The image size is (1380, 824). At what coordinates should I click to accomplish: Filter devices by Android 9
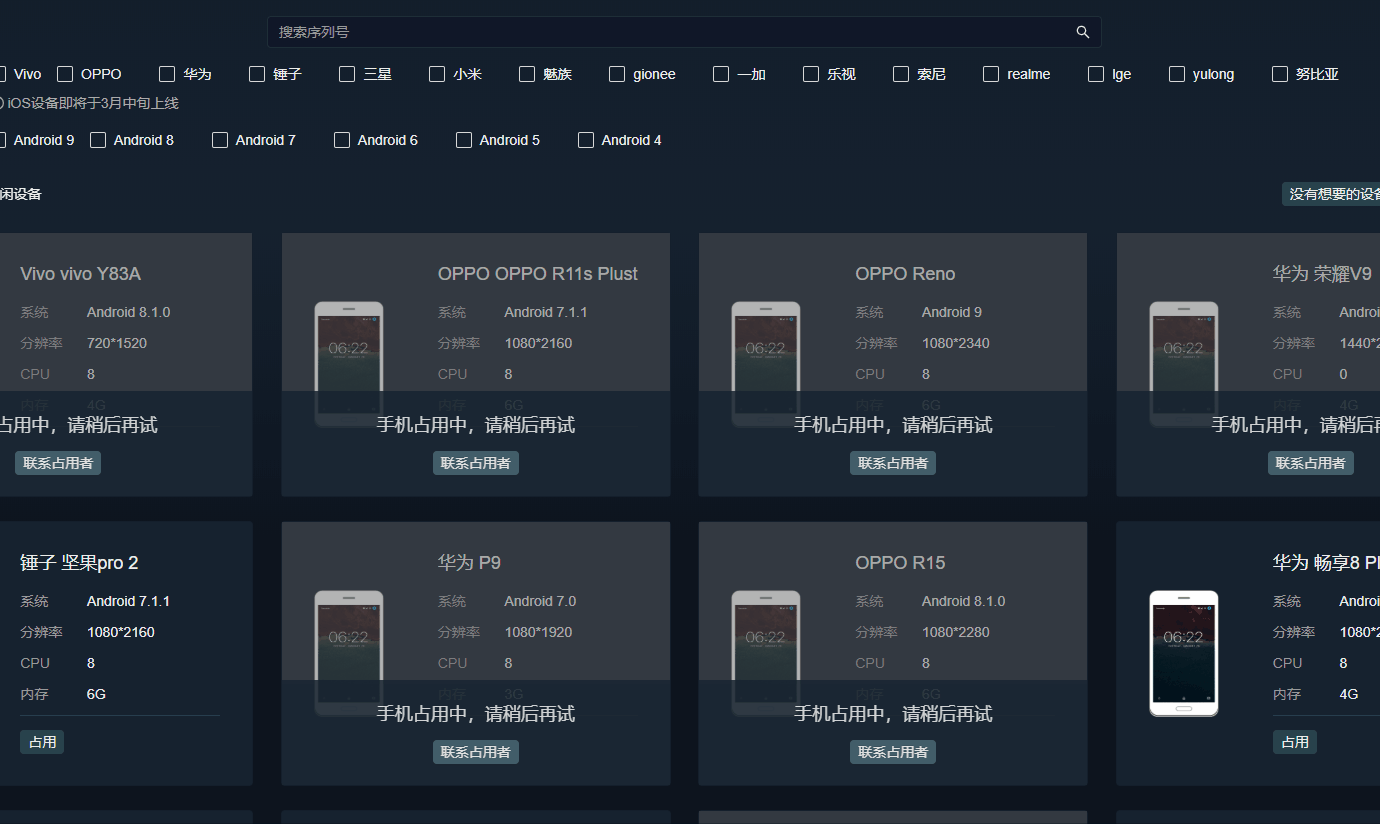tap(3, 140)
